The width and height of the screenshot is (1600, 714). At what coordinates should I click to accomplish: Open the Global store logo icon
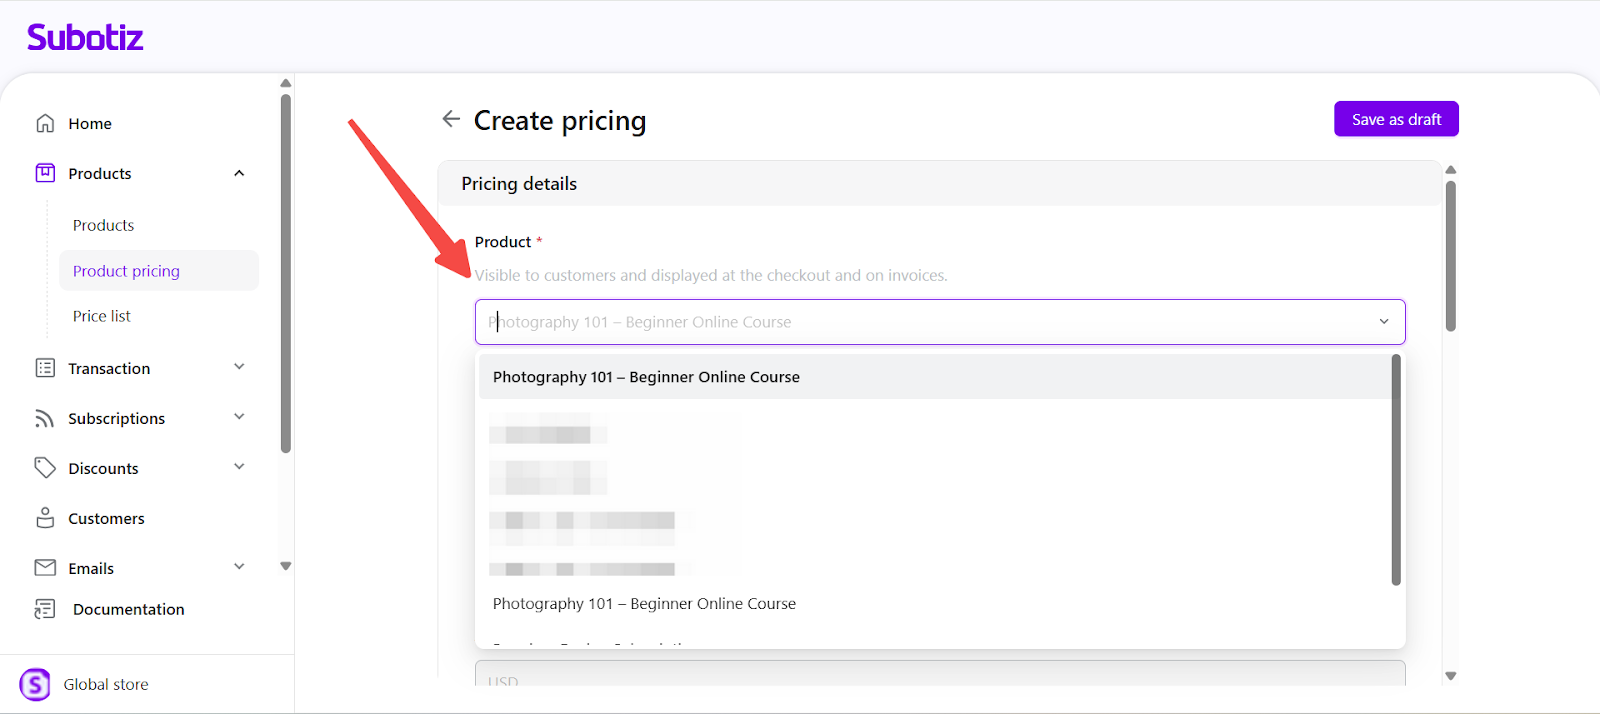tap(35, 684)
